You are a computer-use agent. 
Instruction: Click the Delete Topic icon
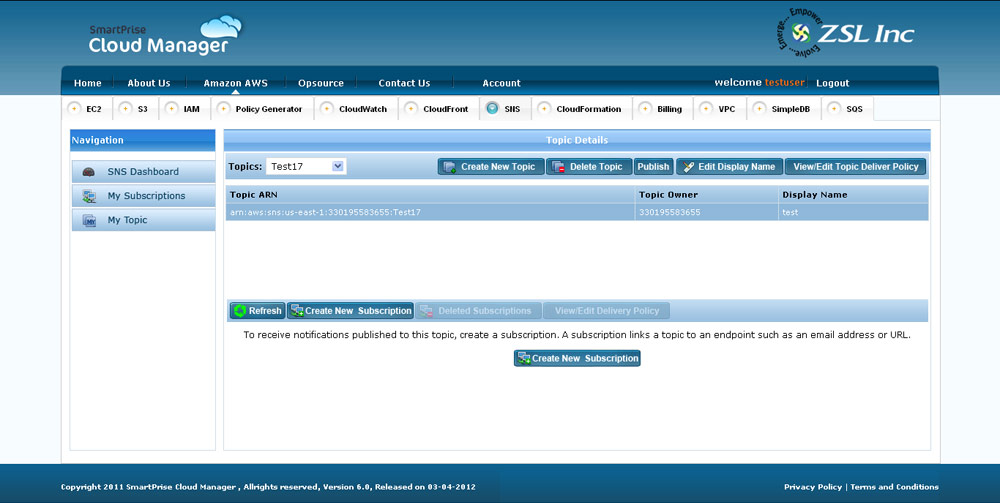(x=559, y=167)
